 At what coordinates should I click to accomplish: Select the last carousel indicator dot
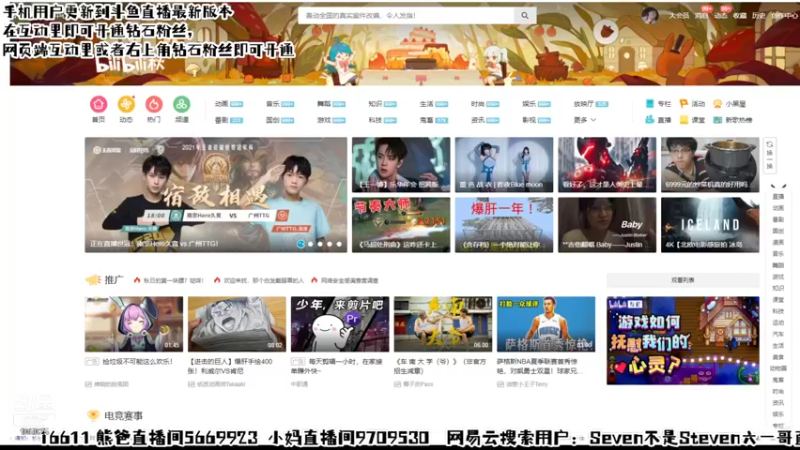pos(339,244)
